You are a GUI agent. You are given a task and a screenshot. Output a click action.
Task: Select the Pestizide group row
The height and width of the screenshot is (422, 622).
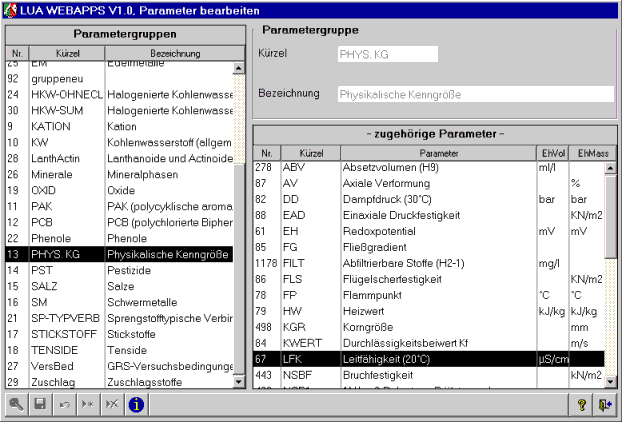point(120,270)
